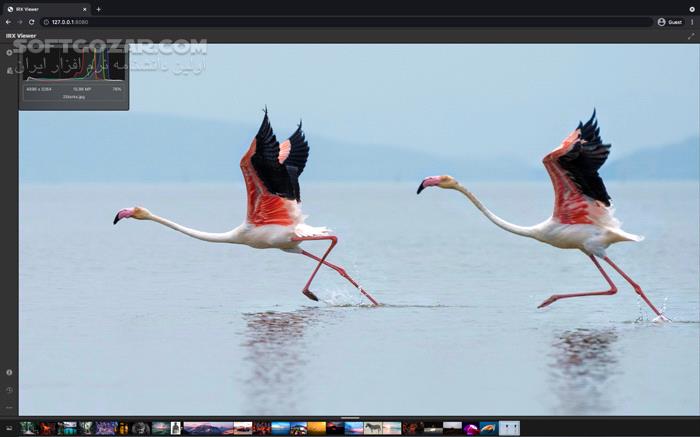Click the lock icon below the gear
The image size is (700, 437).
[9, 71]
